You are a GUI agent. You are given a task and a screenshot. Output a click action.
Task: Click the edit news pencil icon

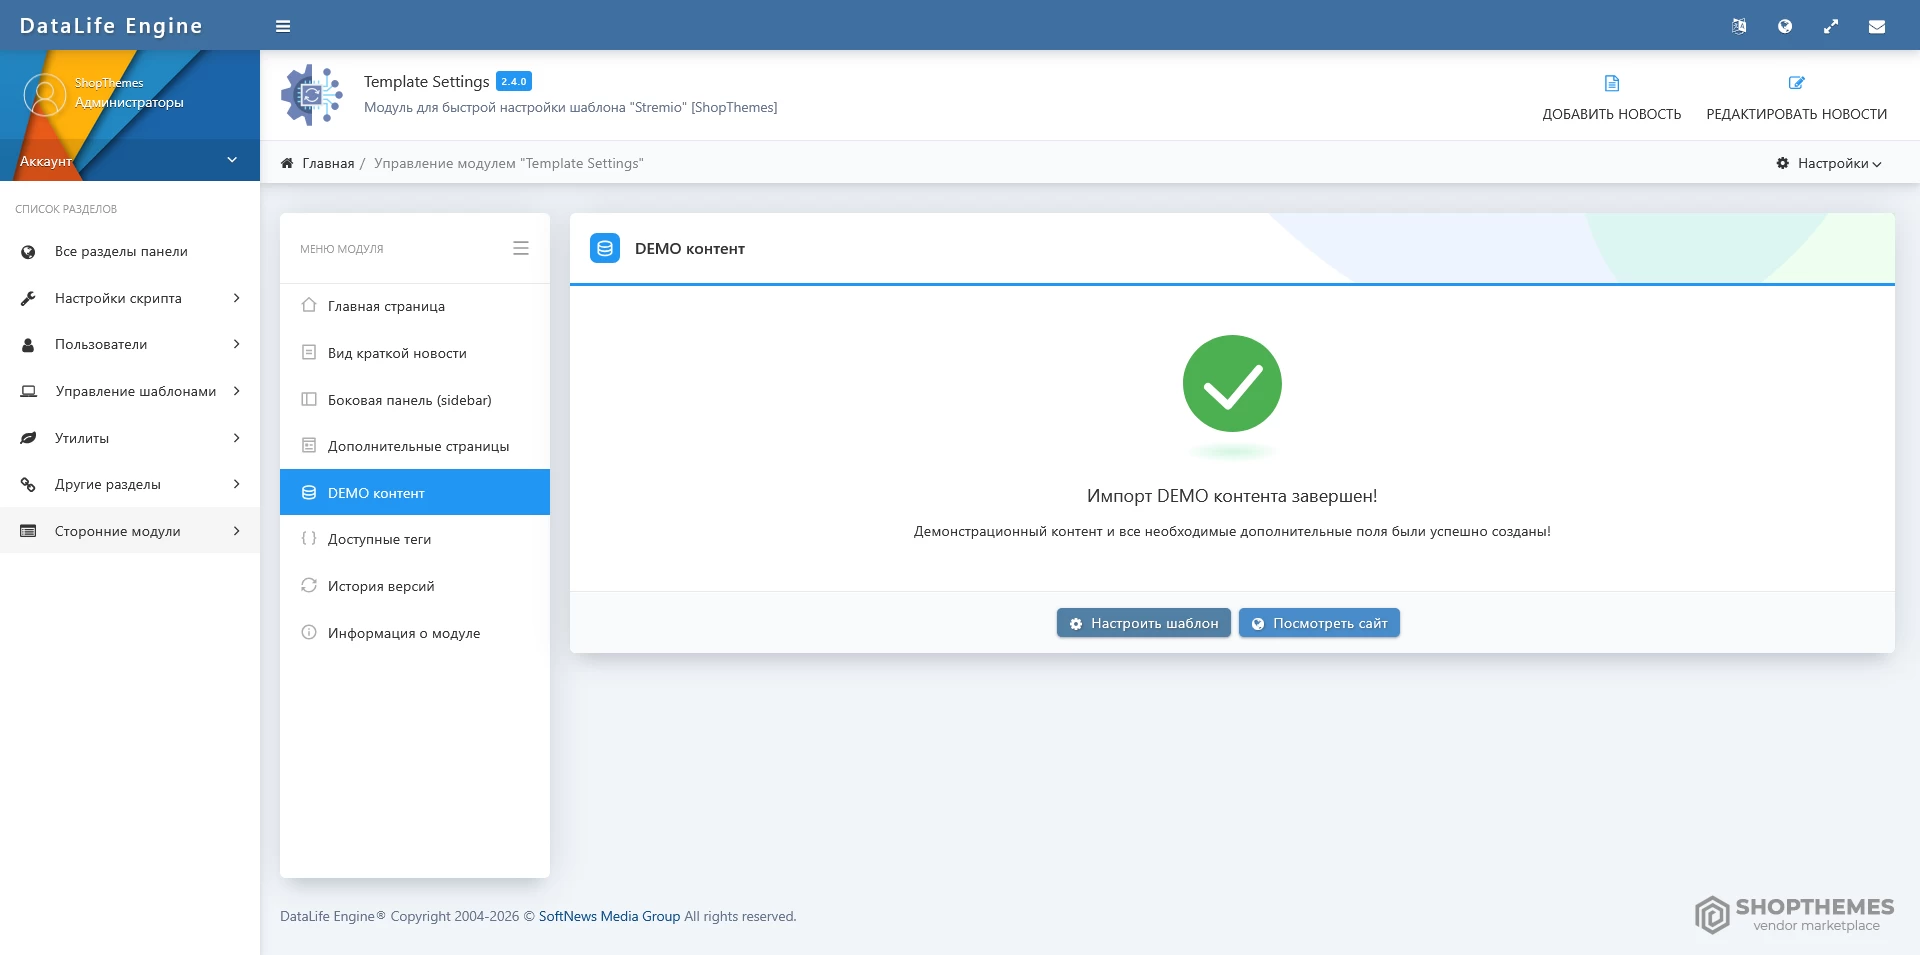(1796, 84)
